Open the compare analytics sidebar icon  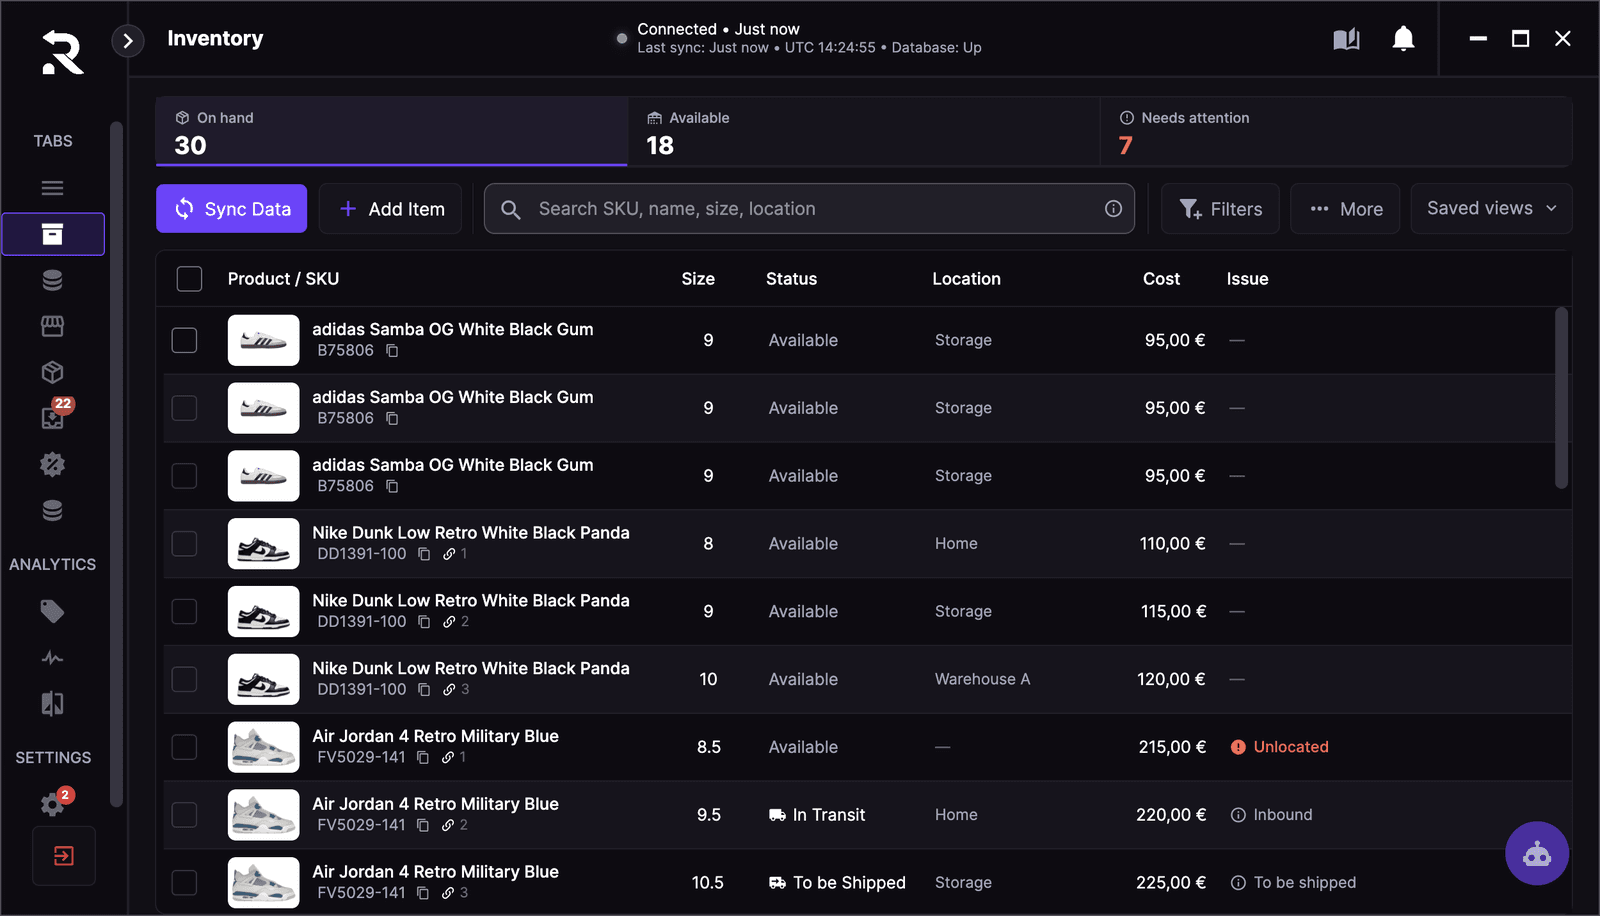[x=52, y=704]
